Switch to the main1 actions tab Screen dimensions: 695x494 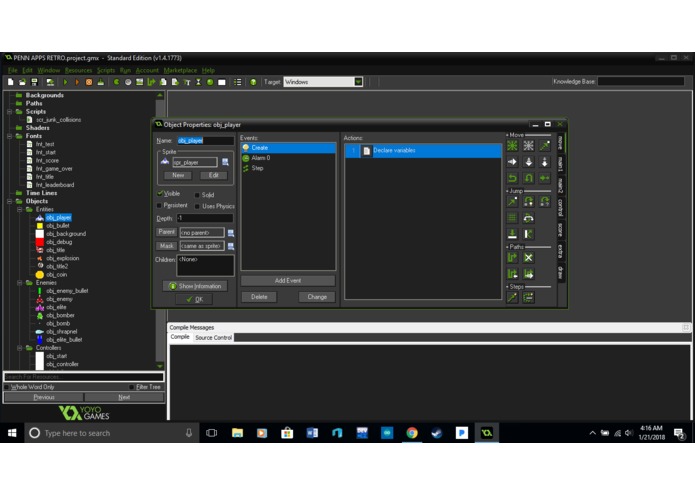561,164
